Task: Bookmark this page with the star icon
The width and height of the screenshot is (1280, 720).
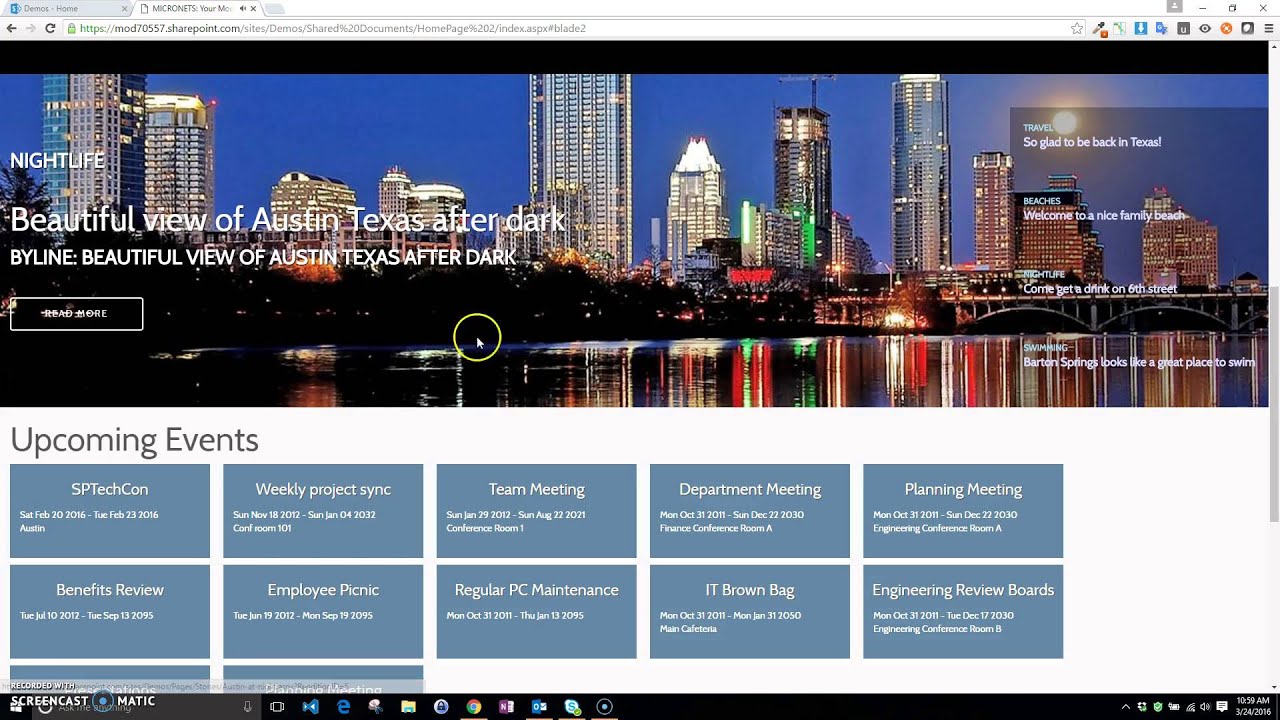Action: [1077, 28]
